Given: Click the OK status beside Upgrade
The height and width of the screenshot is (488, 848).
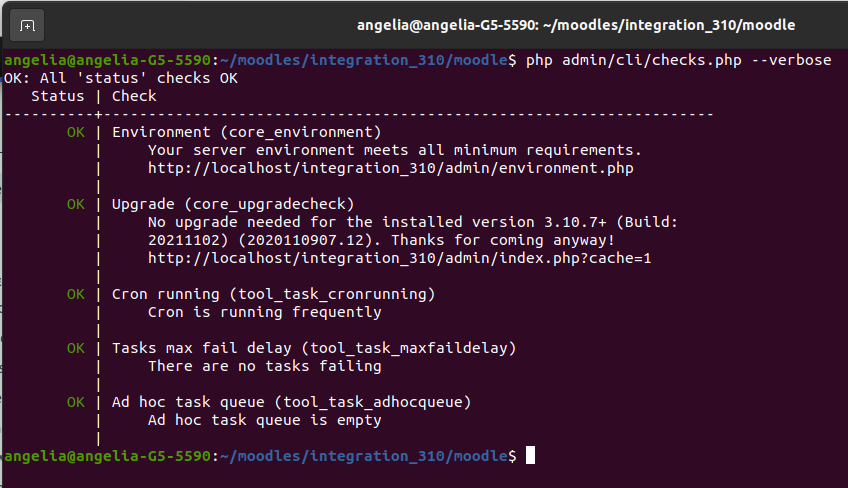Looking at the screenshot, I should click(x=76, y=204).
